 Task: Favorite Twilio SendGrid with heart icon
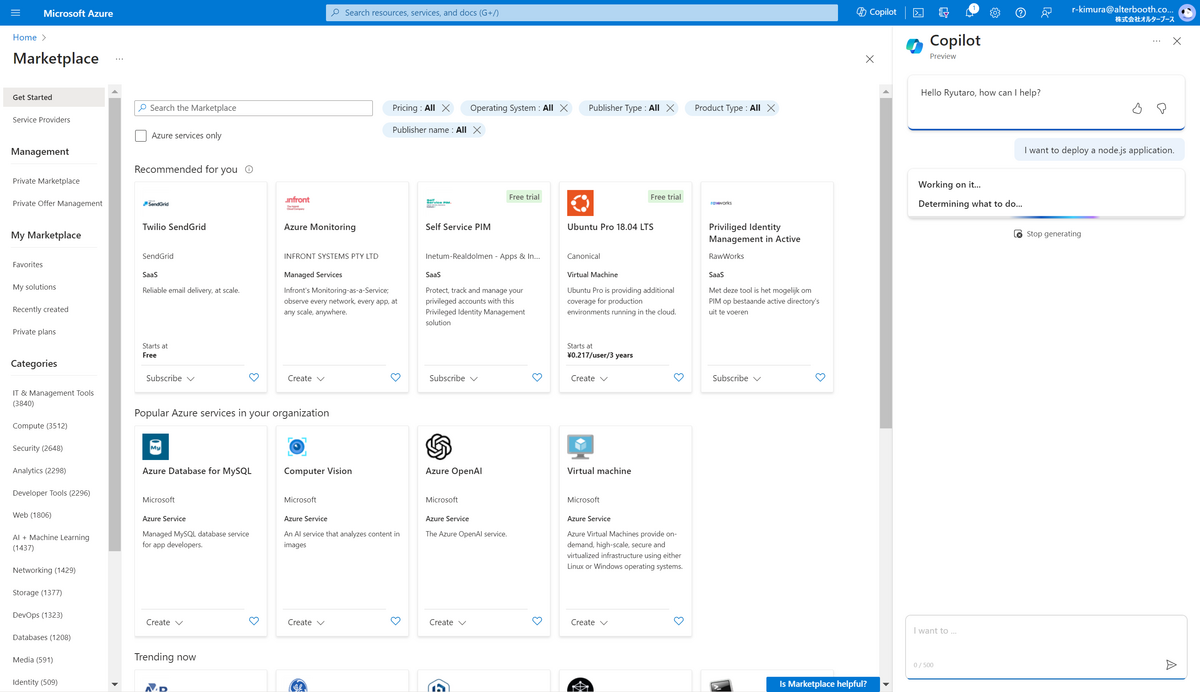coord(254,378)
